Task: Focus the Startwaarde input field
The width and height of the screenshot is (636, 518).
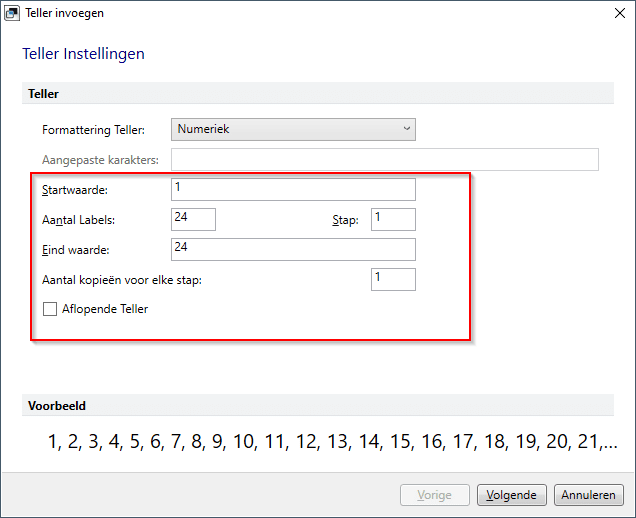Action: [x=293, y=189]
